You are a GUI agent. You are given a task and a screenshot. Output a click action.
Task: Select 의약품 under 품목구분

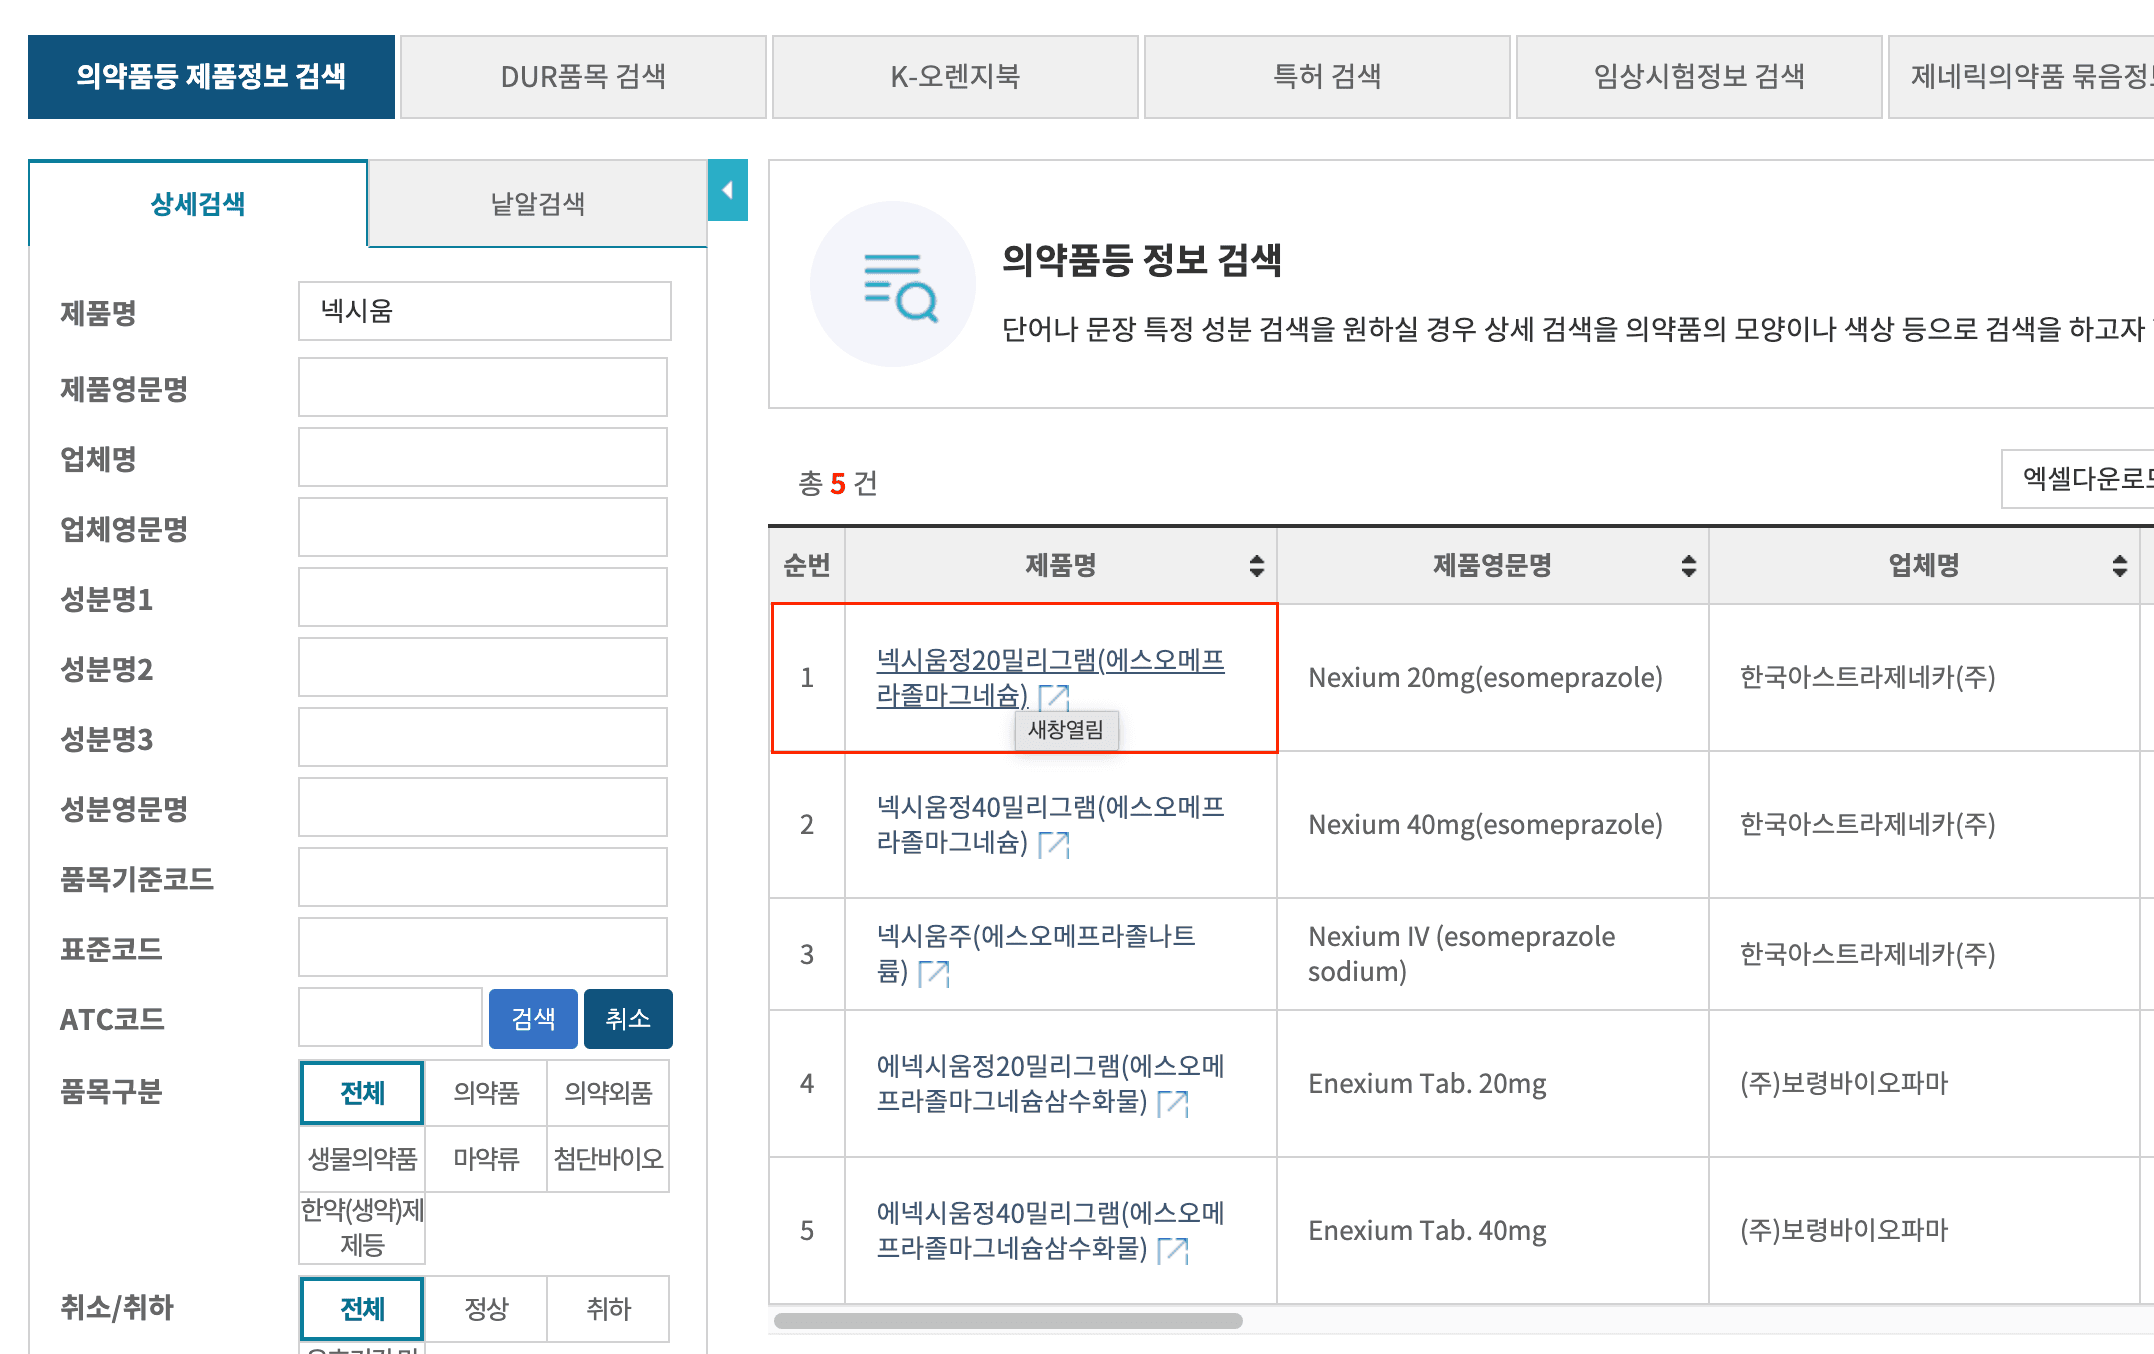point(486,1093)
